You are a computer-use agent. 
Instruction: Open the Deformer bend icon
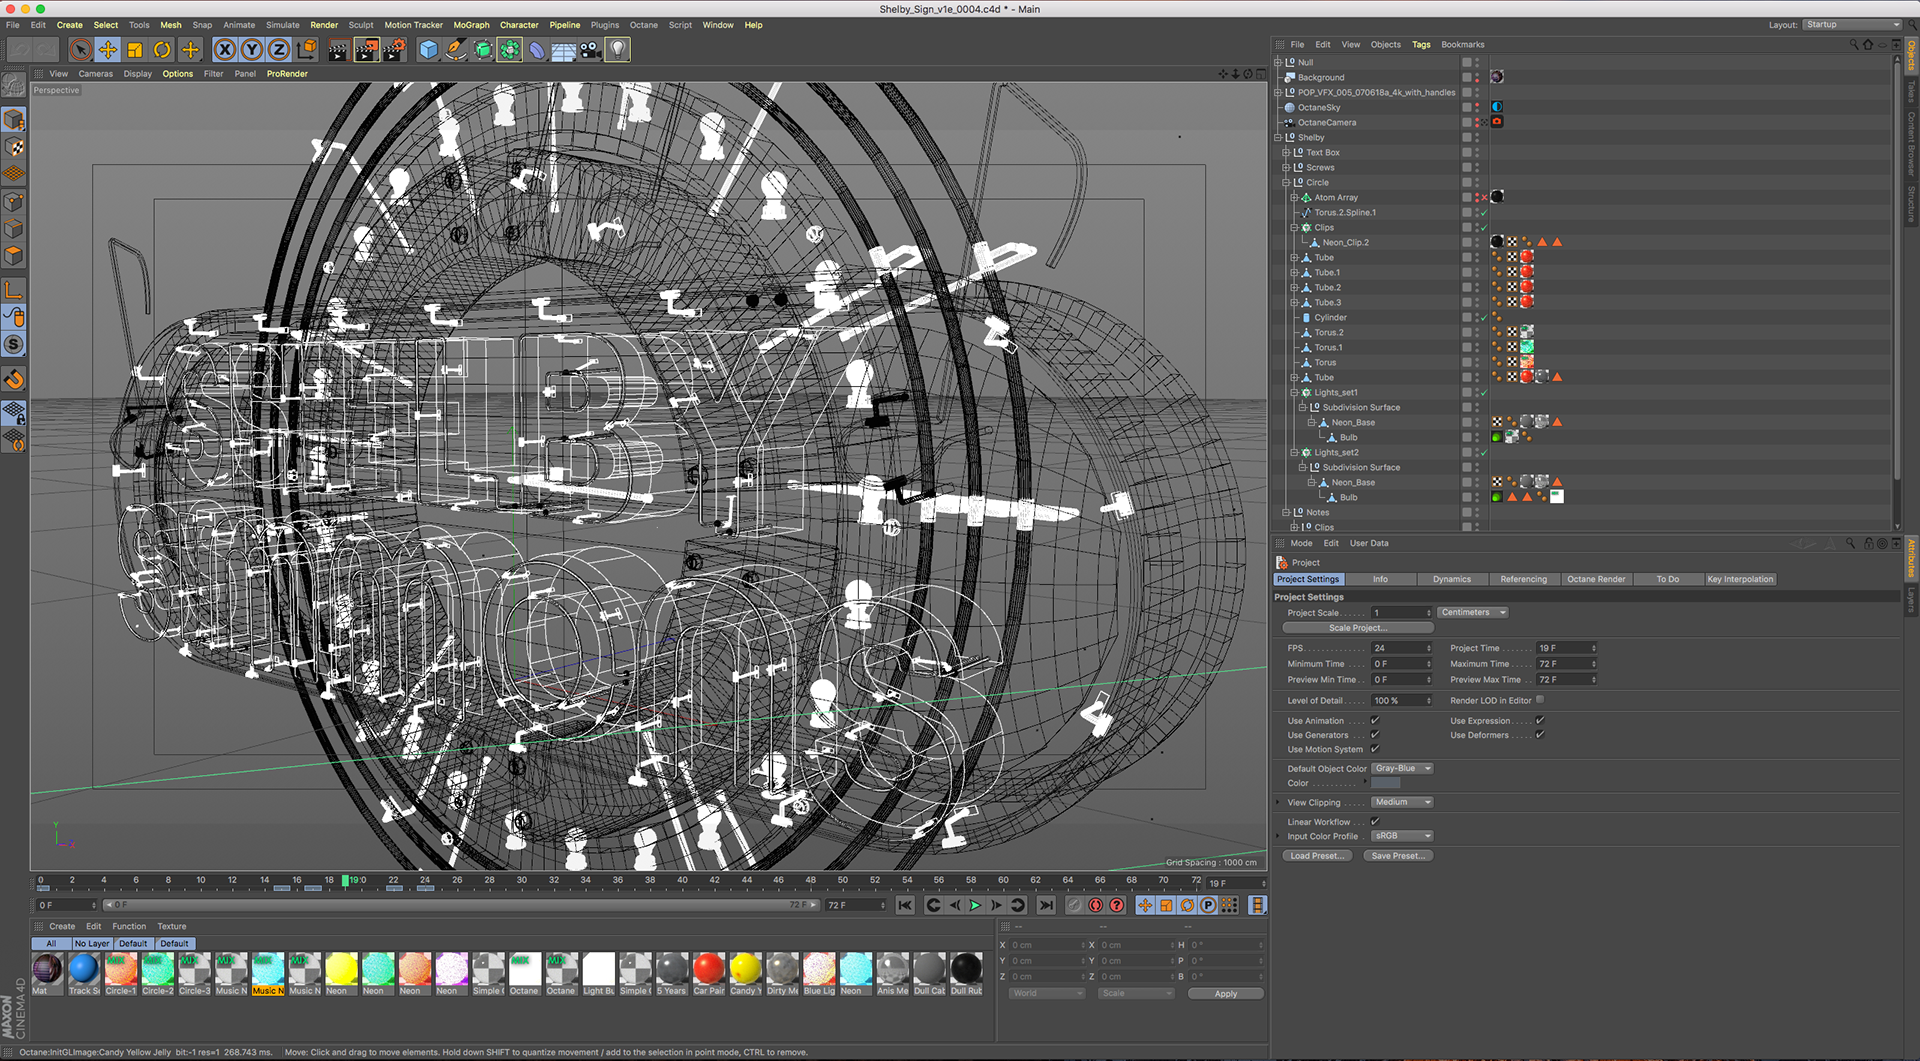(537, 49)
